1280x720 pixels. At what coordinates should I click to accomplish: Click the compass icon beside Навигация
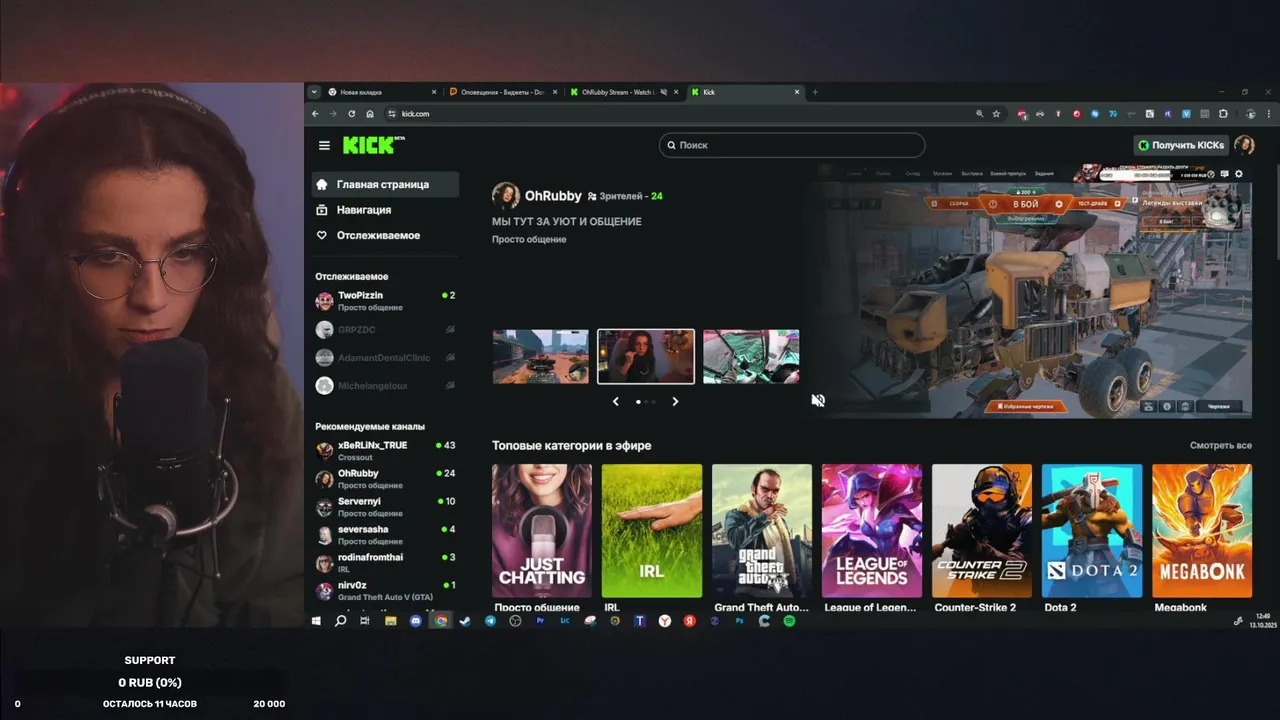pos(322,210)
